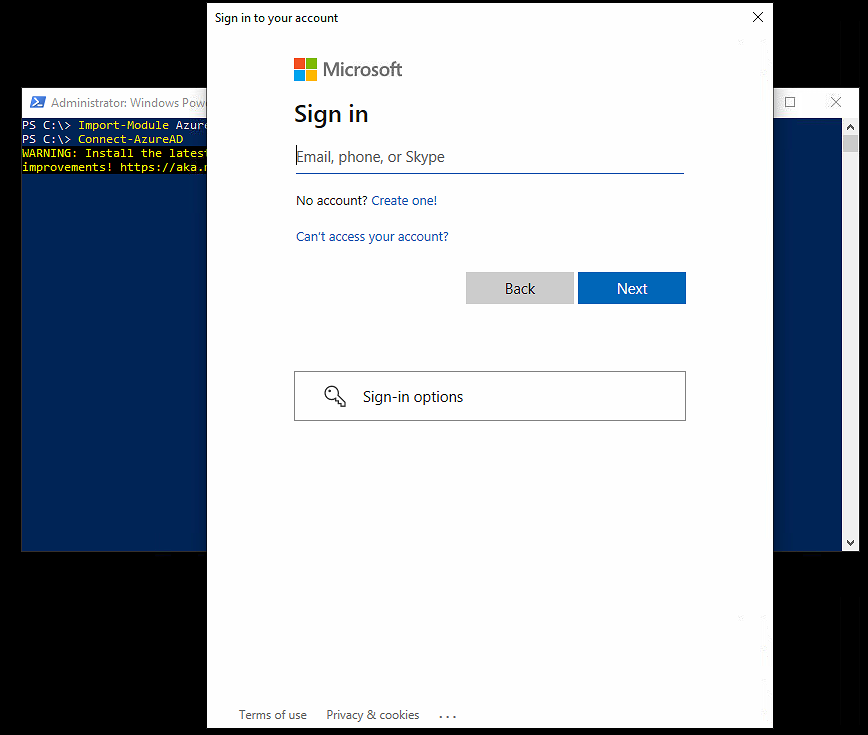Open the footer ellipsis more options
Viewport: 868px width, 735px height.
[447, 716]
